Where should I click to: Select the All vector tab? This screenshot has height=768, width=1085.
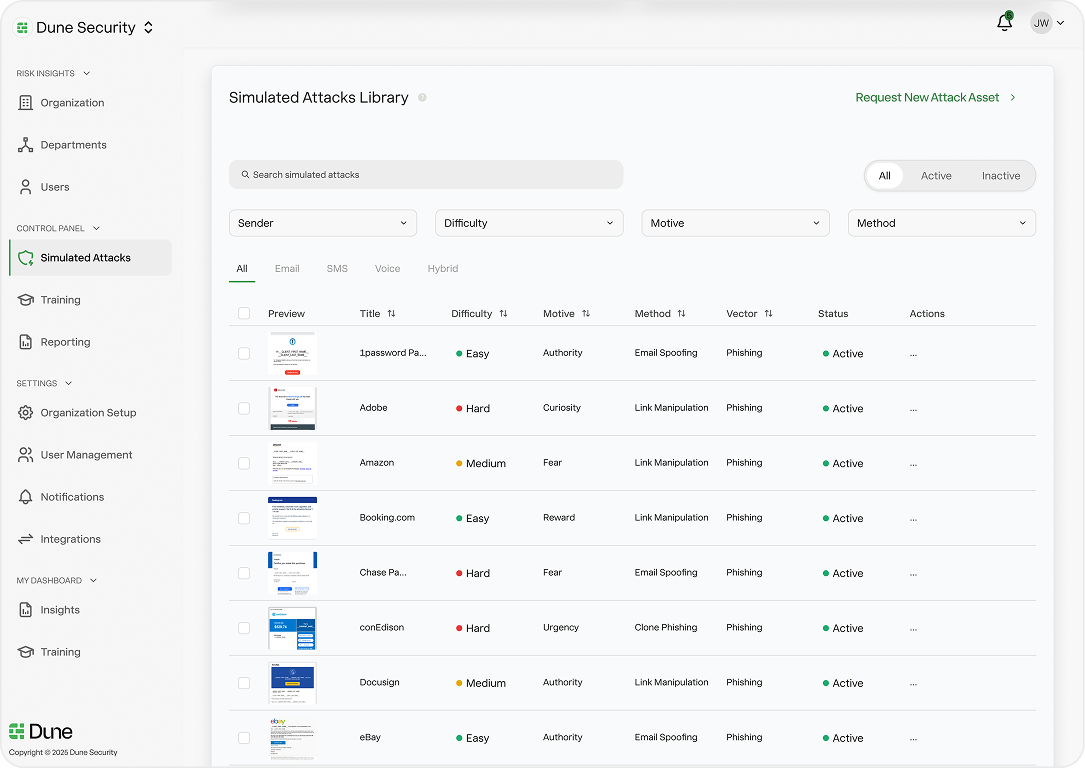coord(242,268)
